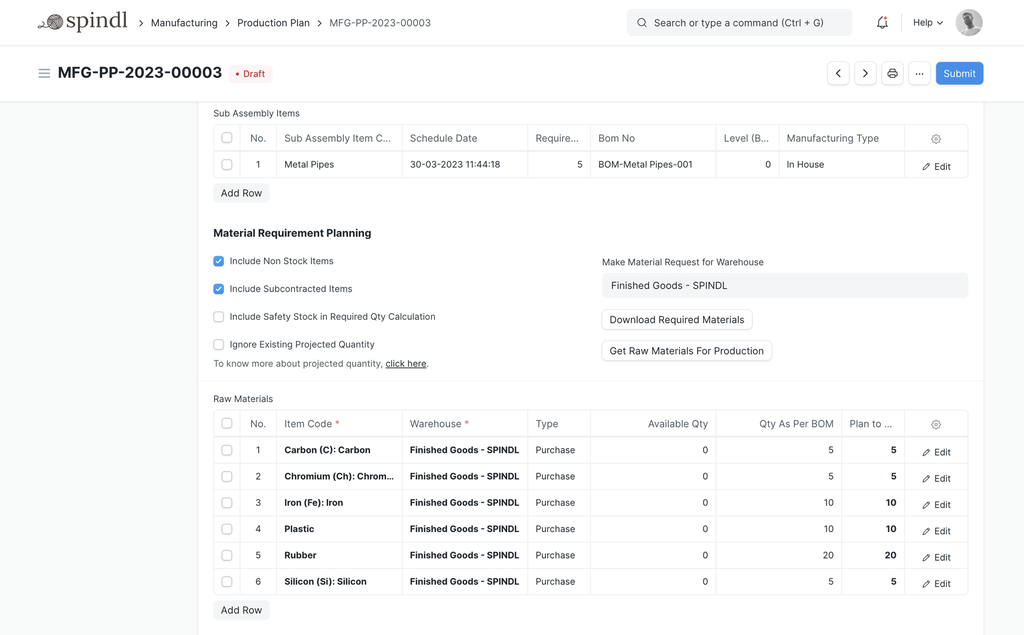Uncheck Include Subcontracted Items
This screenshot has width=1024, height=635.
218,288
